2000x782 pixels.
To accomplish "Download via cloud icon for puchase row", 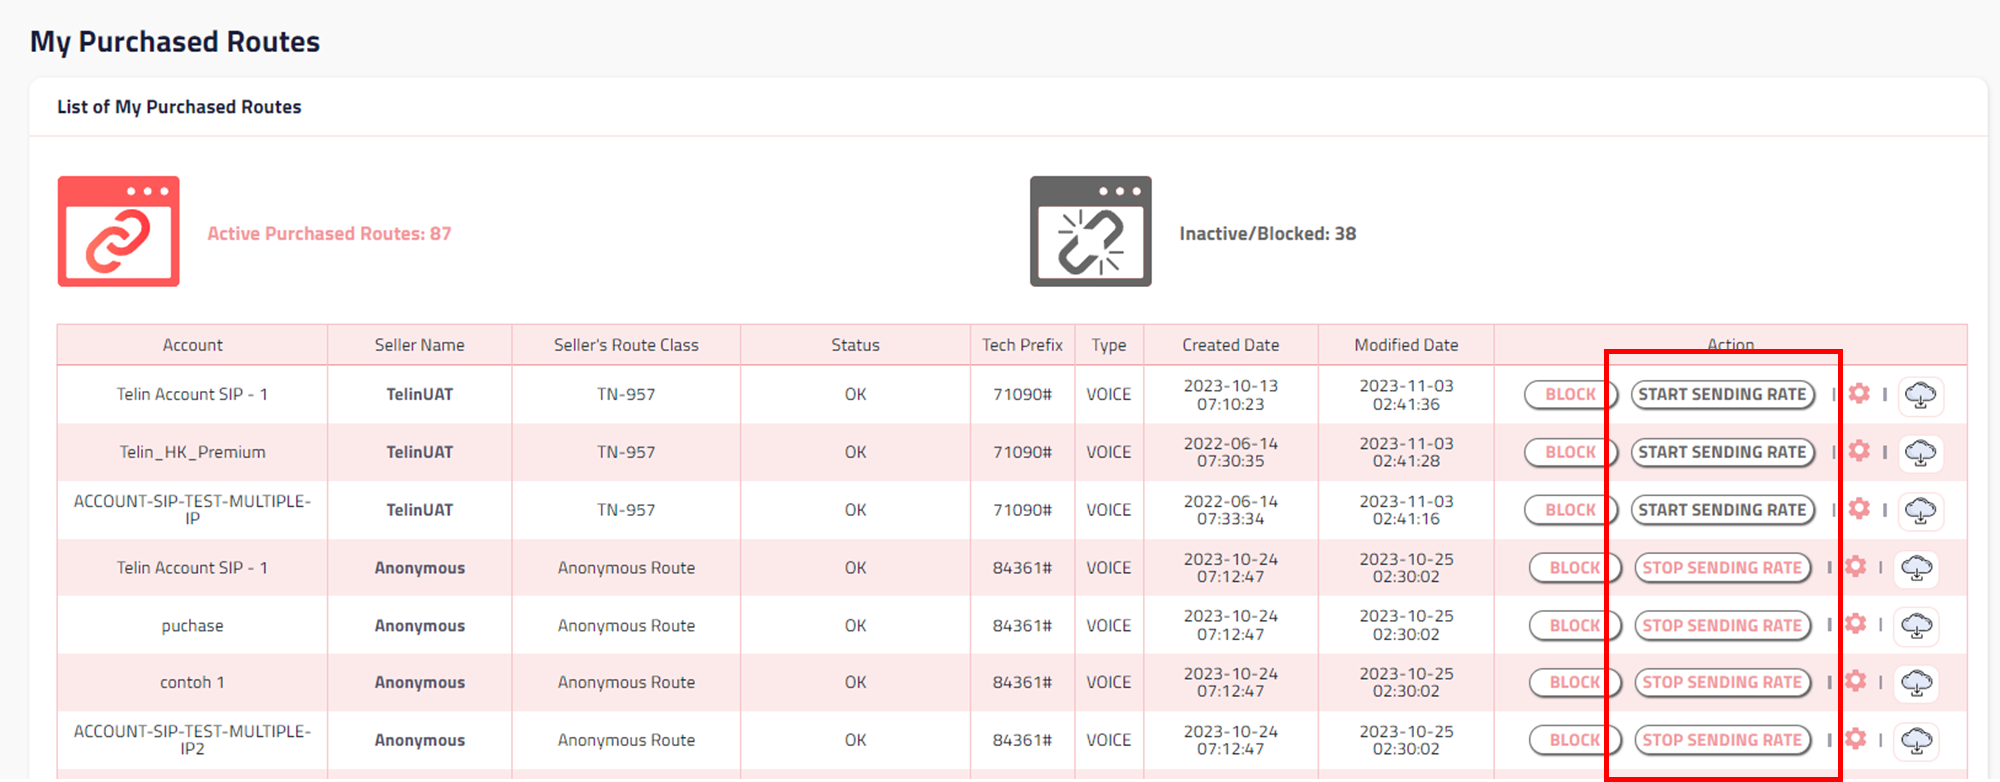I will [x=1916, y=626].
